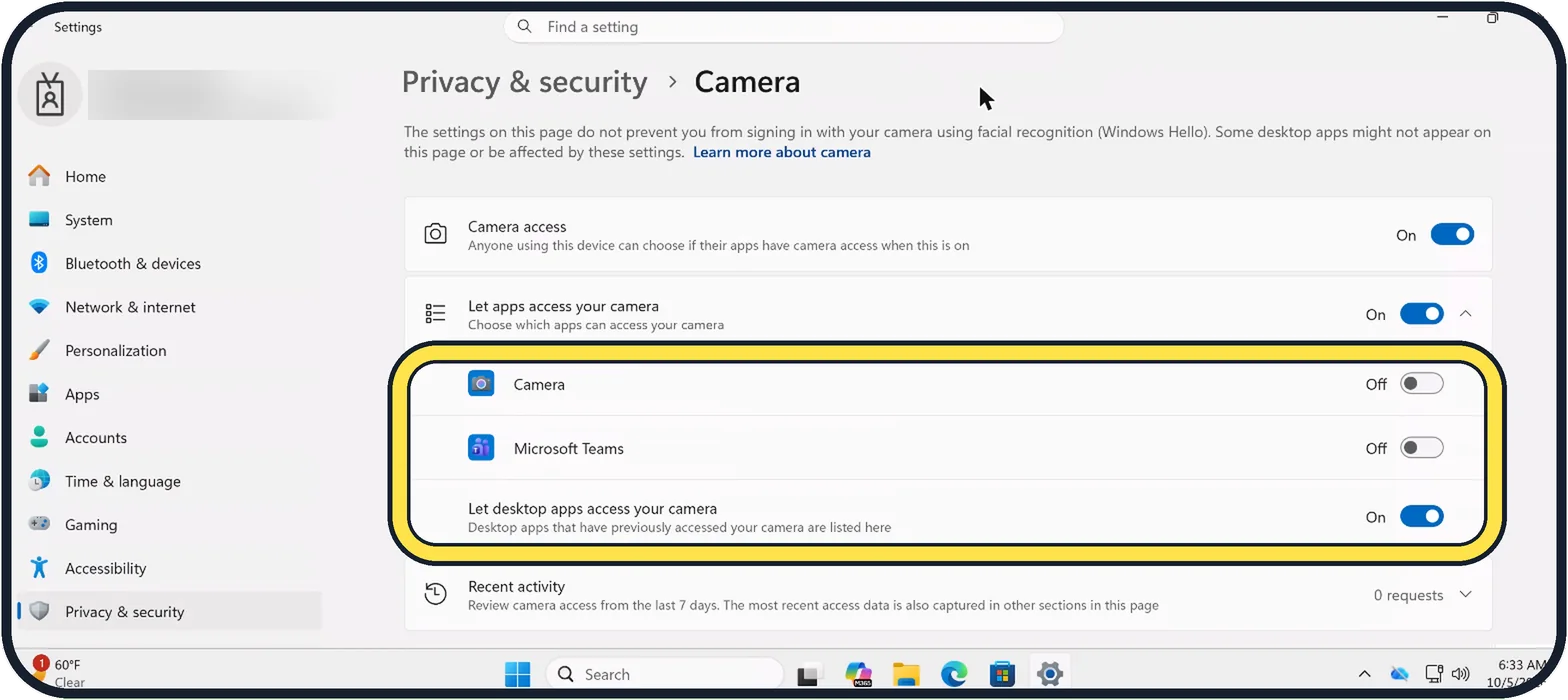Click the taskbar Search box

pos(664,674)
